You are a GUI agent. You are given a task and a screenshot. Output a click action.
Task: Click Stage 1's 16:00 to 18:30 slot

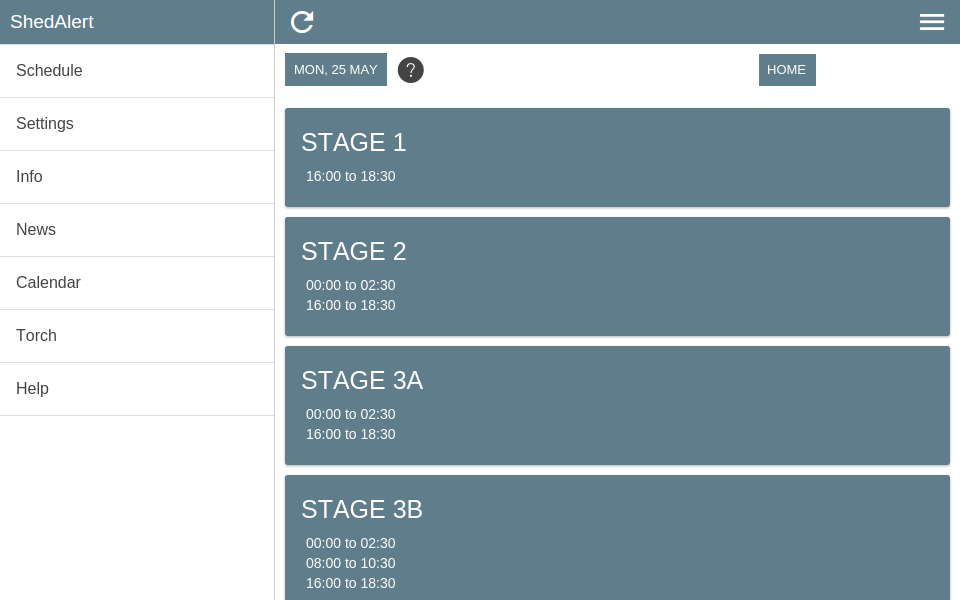pos(351,176)
